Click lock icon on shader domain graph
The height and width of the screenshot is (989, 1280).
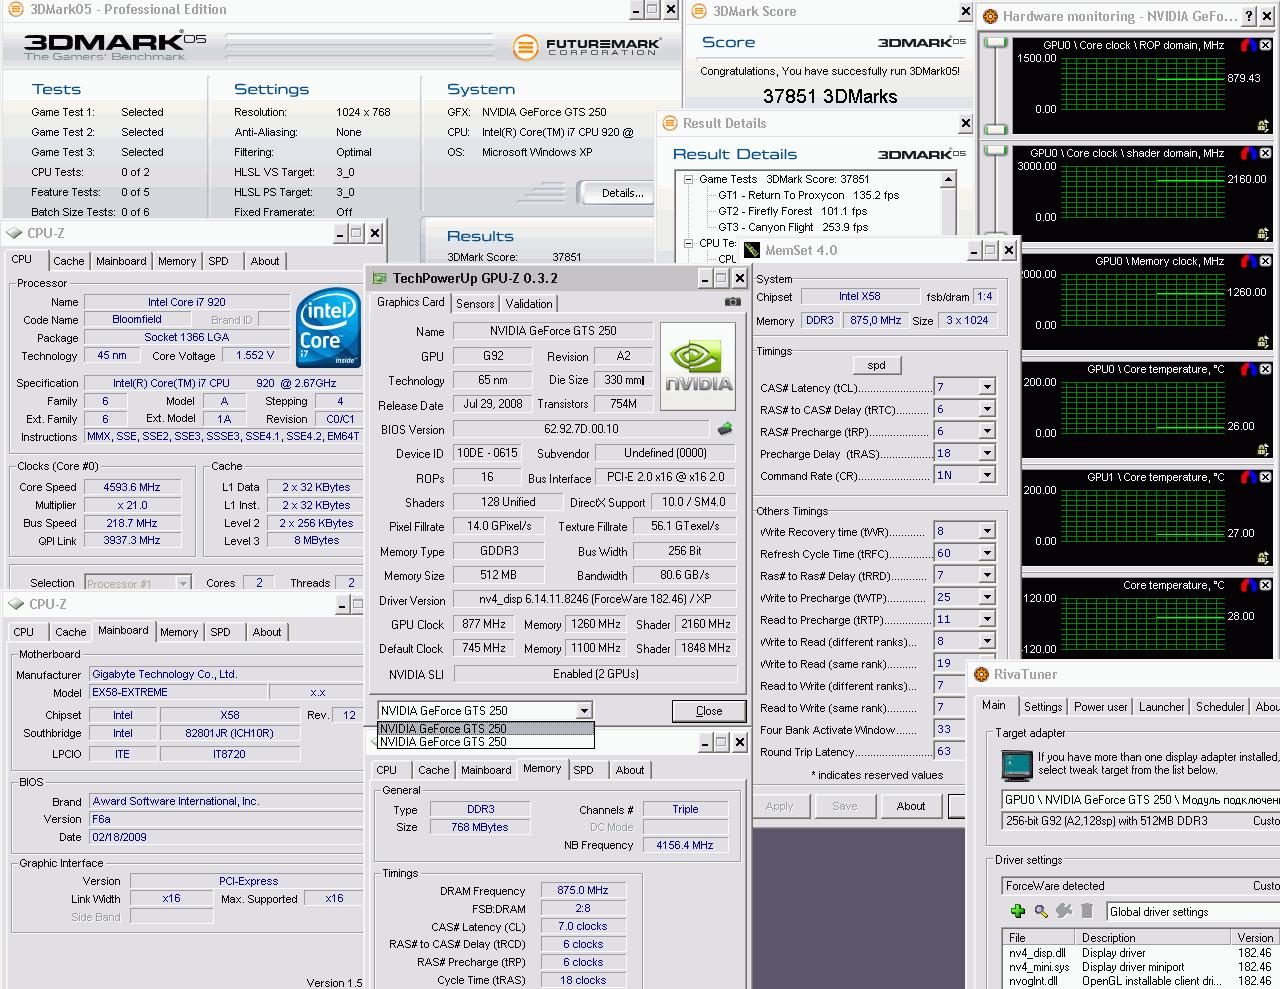click(x=1264, y=234)
